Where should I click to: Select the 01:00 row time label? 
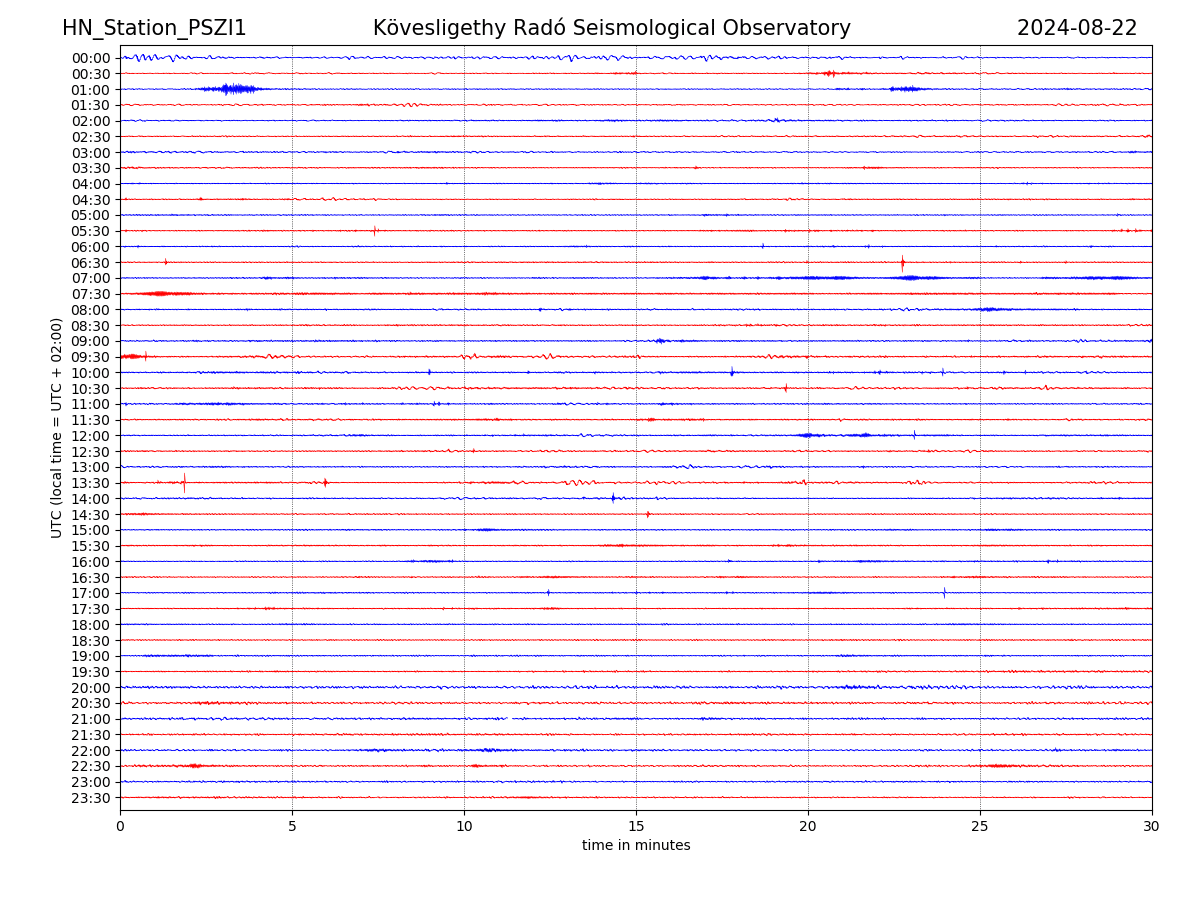coord(91,90)
